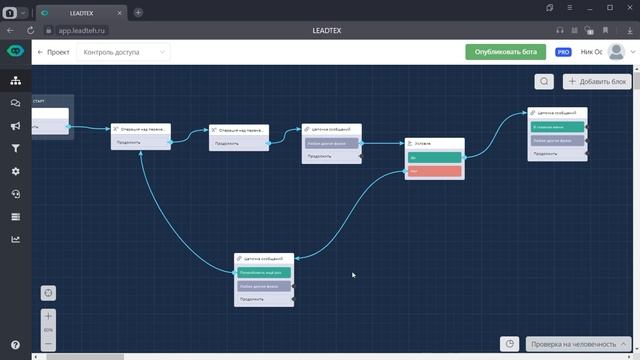The width and height of the screenshot is (640, 360).
Task: Select the Условие condition block header
Action: [434, 143]
